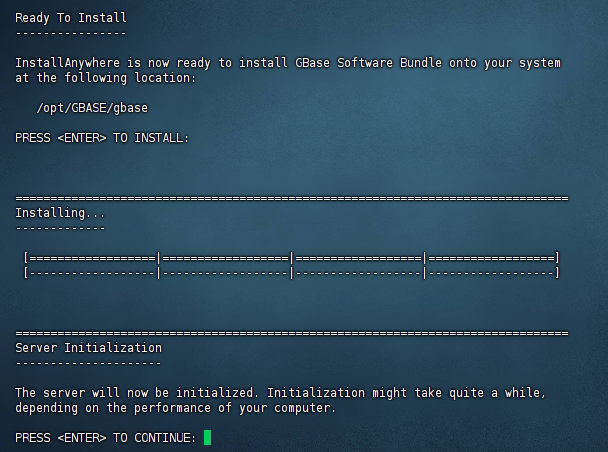Click the filled '=' installation progress bar

pos(292,258)
